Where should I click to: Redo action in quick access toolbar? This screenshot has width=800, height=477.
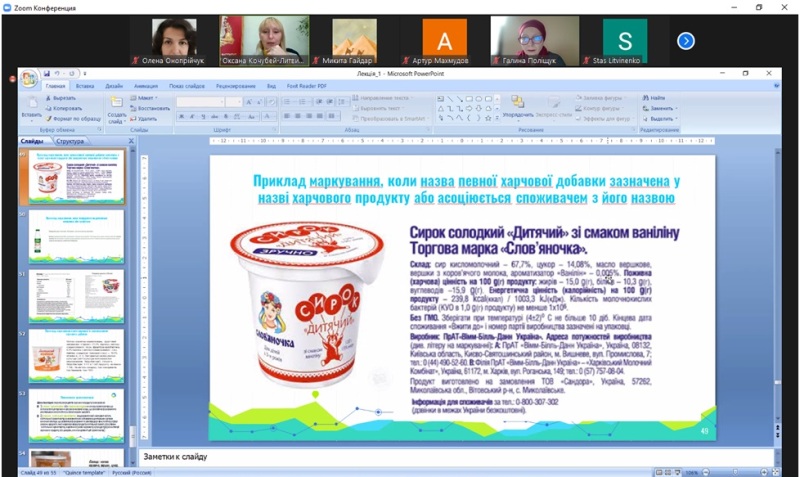point(72,73)
